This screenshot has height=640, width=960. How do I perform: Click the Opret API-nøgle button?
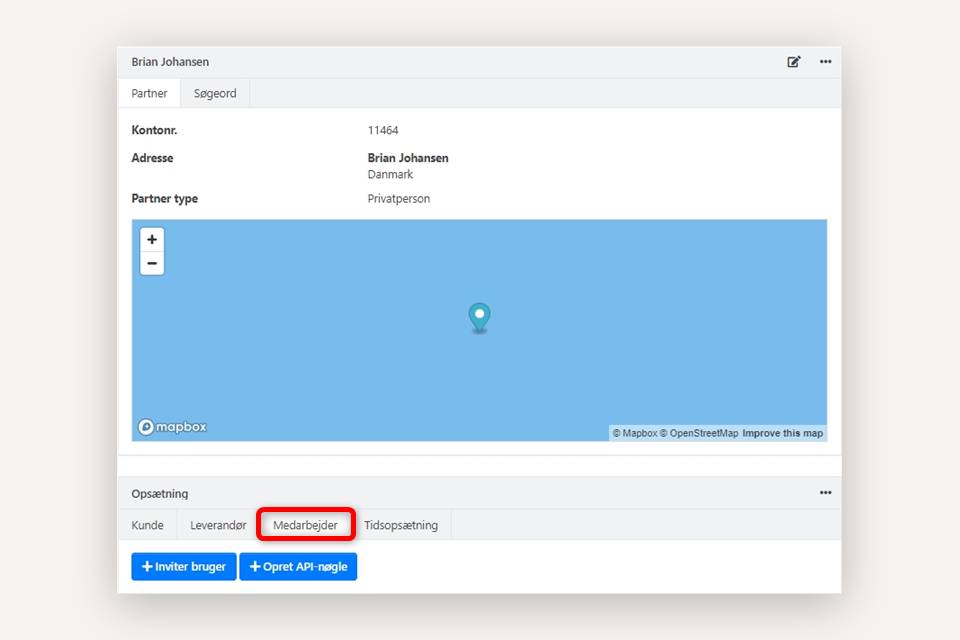click(298, 567)
